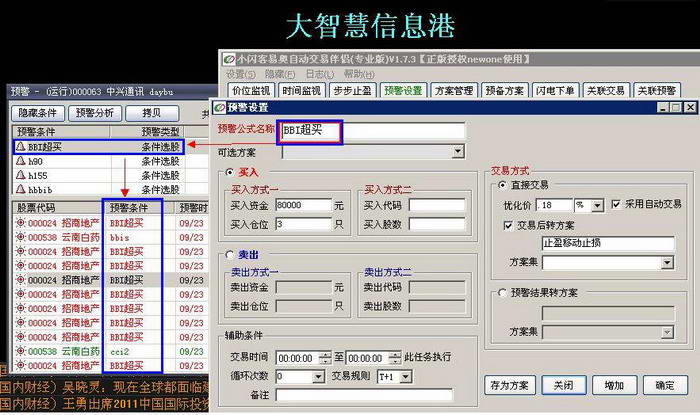The image size is (700, 415).
Task: Select the 买入 radio button
Action: pos(230,173)
